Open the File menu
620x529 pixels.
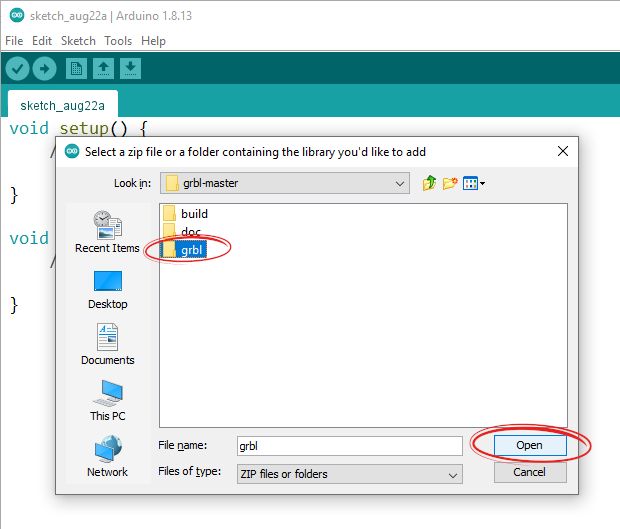coord(14,41)
